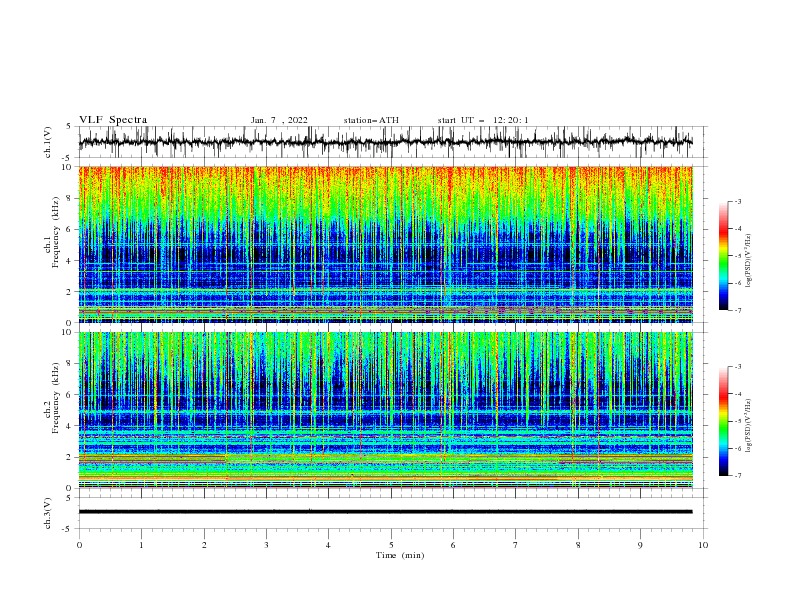Viewport: 792px width, 612px height.
Task: Click inside the ch.2 spectrogram panel
Action: click(x=385, y=410)
